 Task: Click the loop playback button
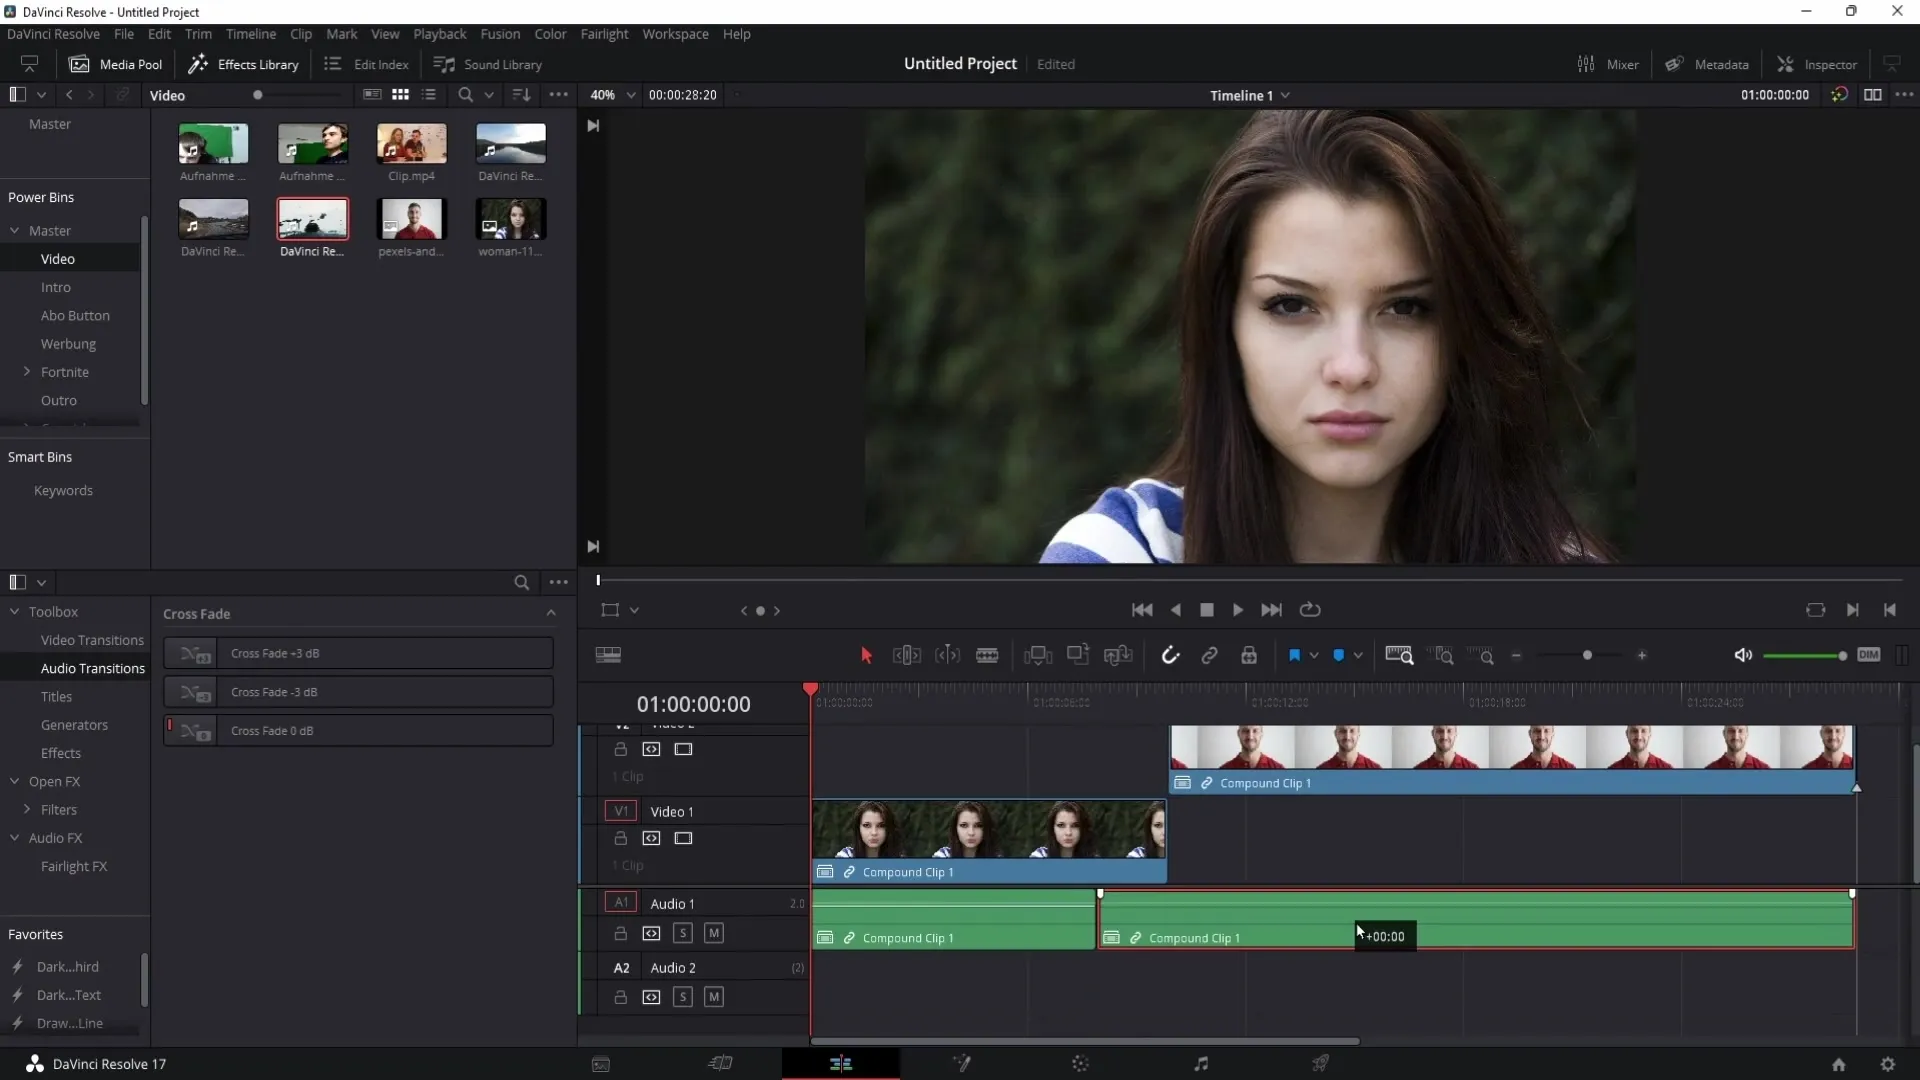pyautogui.click(x=1310, y=610)
